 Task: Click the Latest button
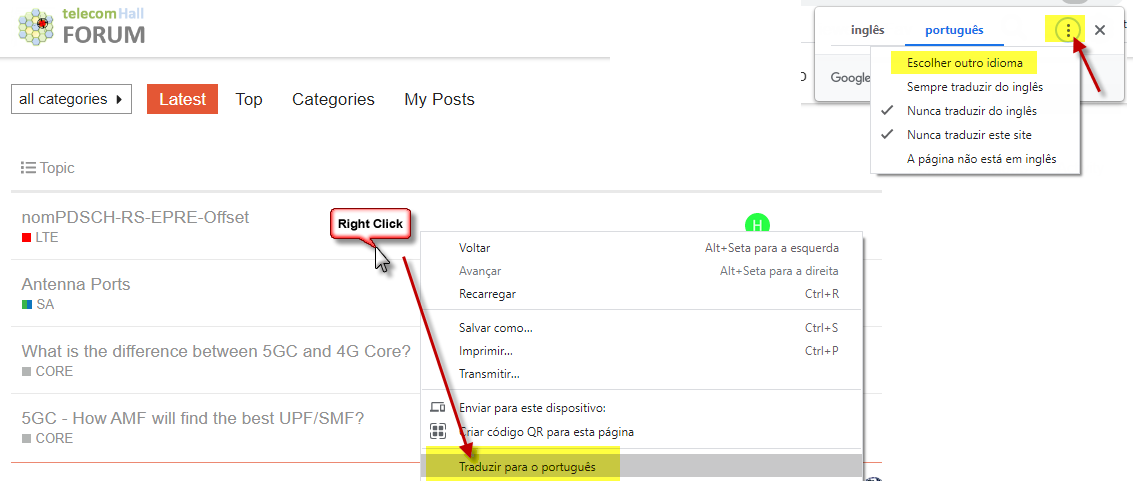click(182, 99)
